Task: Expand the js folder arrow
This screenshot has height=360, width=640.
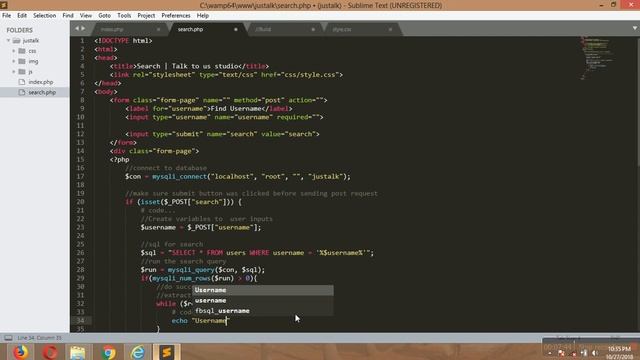Action: 13,71
